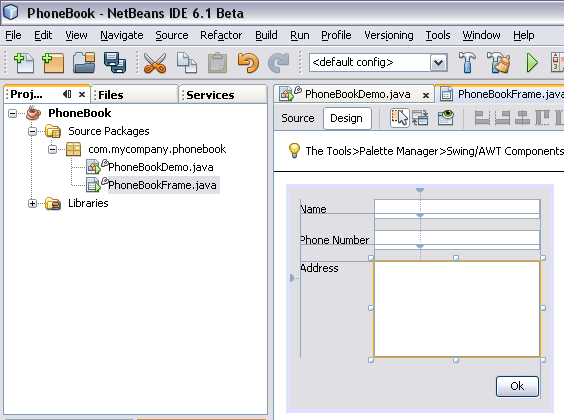
Task: Run the main project with green arrow
Action: pyautogui.click(x=532, y=63)
